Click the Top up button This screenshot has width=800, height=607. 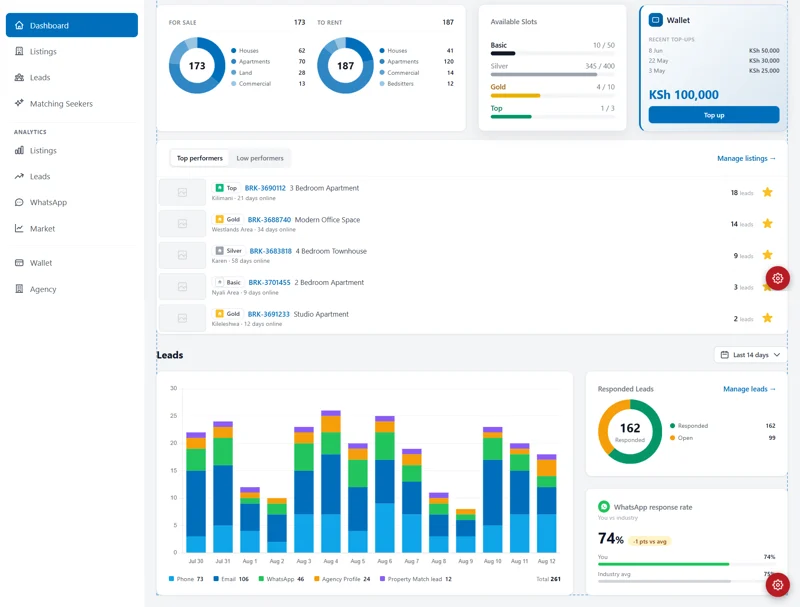[x=714, y=115]
